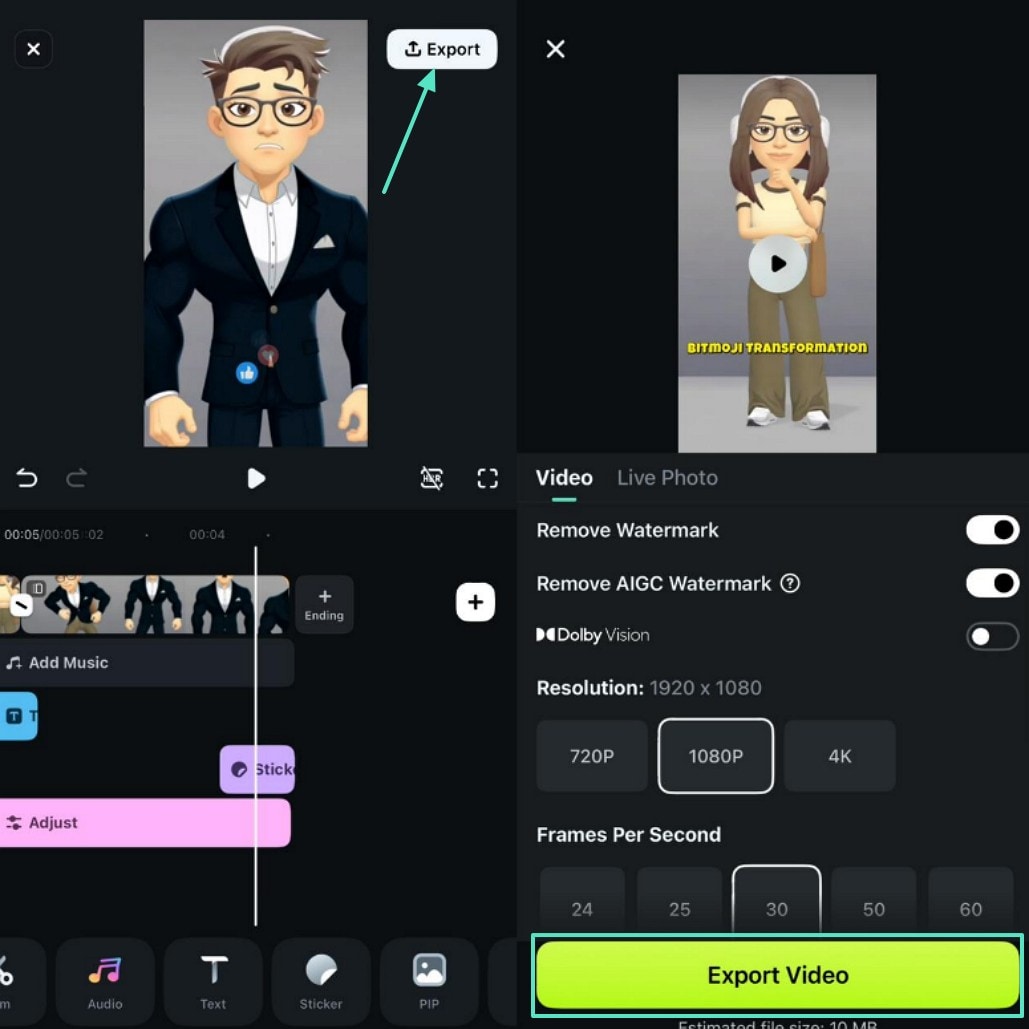
Task: Undo the last edit
Action: [x=27, y=478]
